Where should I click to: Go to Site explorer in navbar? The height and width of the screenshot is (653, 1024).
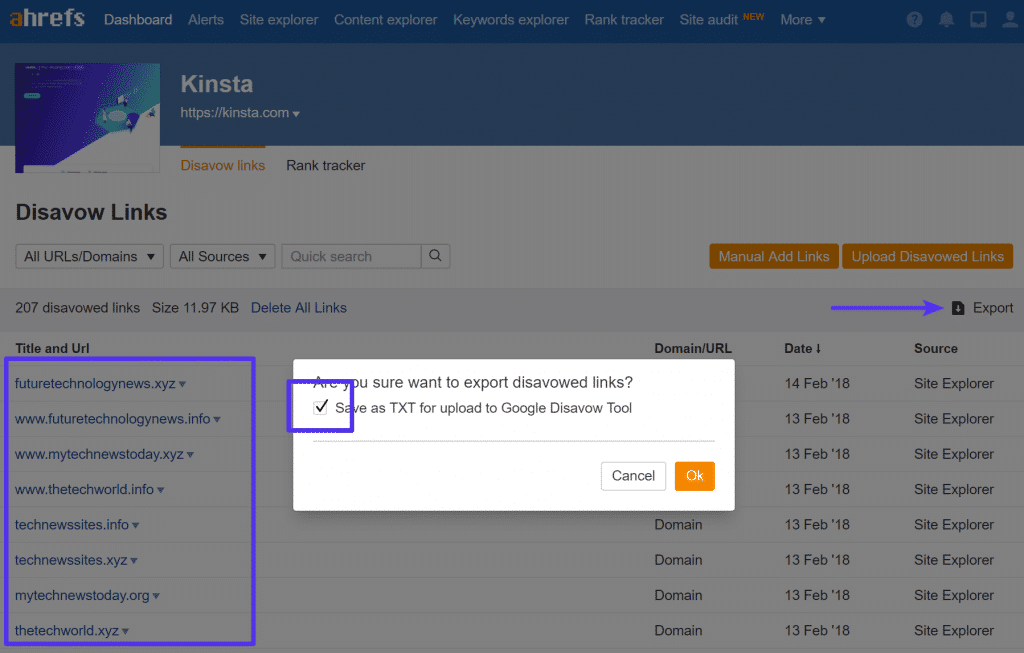point(278,20)
